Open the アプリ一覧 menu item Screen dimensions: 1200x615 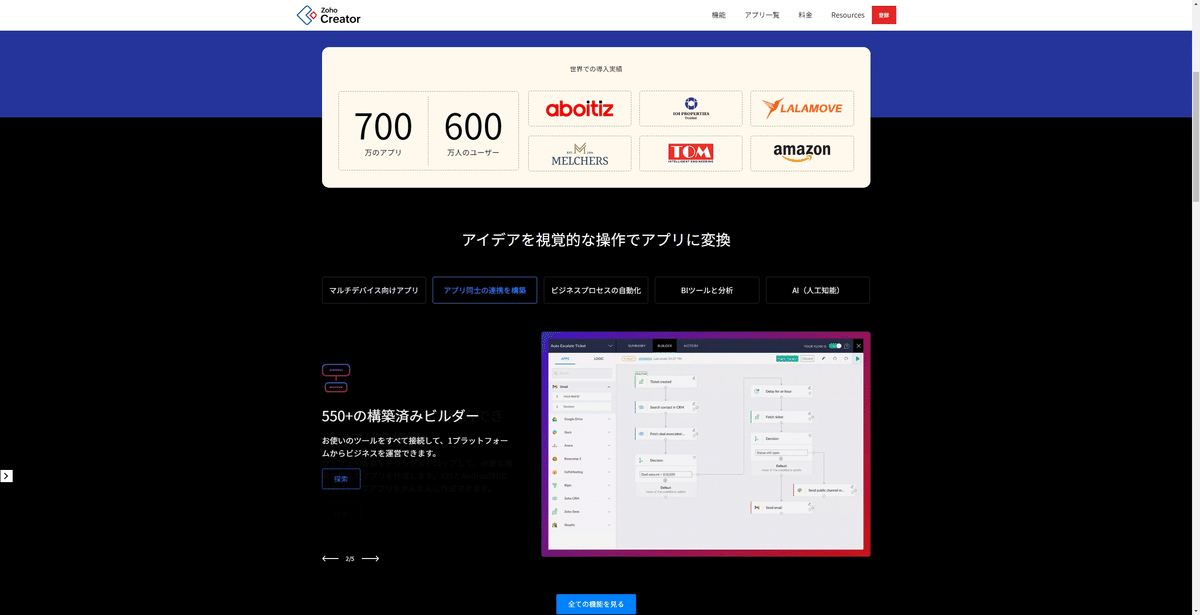762,15
